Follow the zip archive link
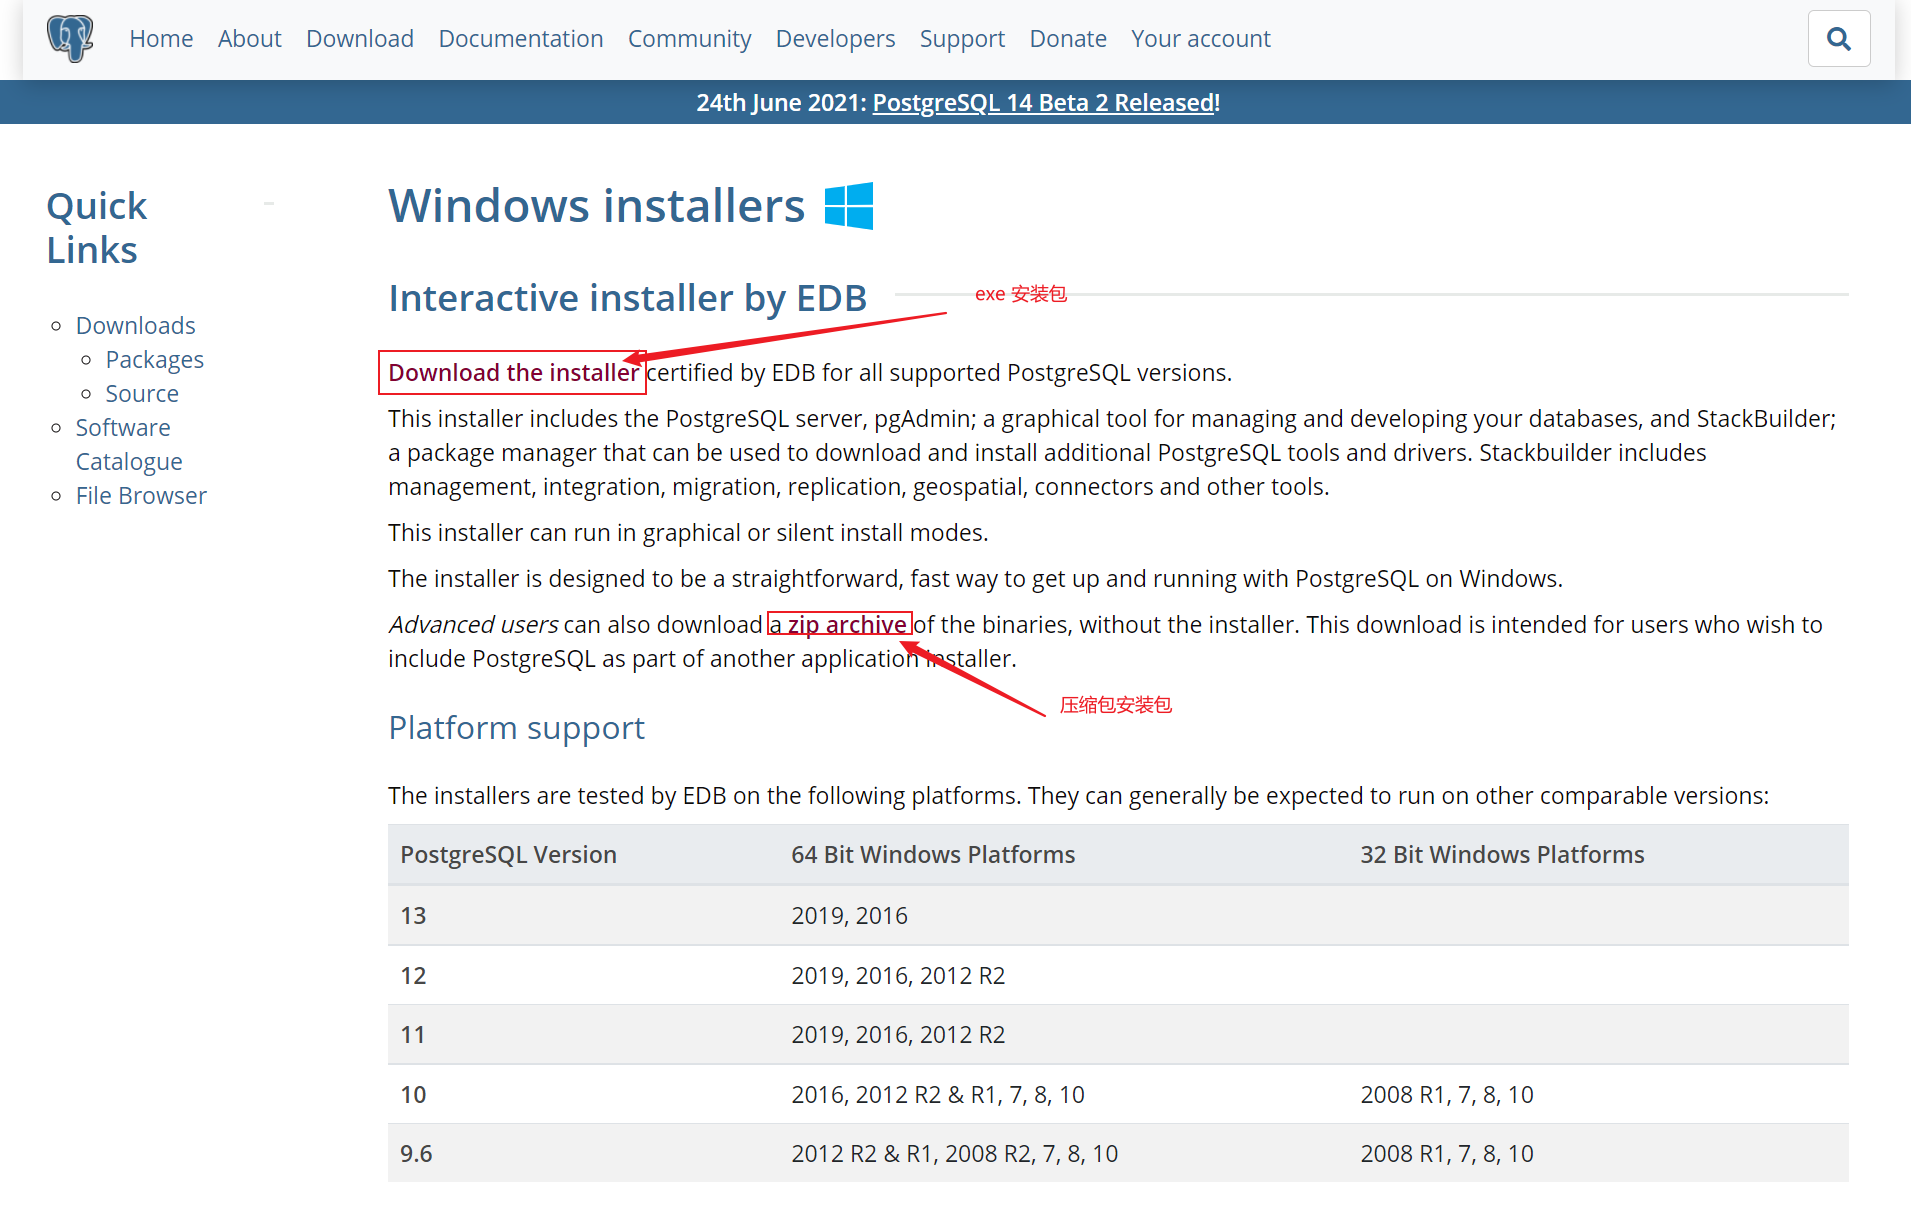Viewport: 1911px width, 1210px height. point(838,625)
